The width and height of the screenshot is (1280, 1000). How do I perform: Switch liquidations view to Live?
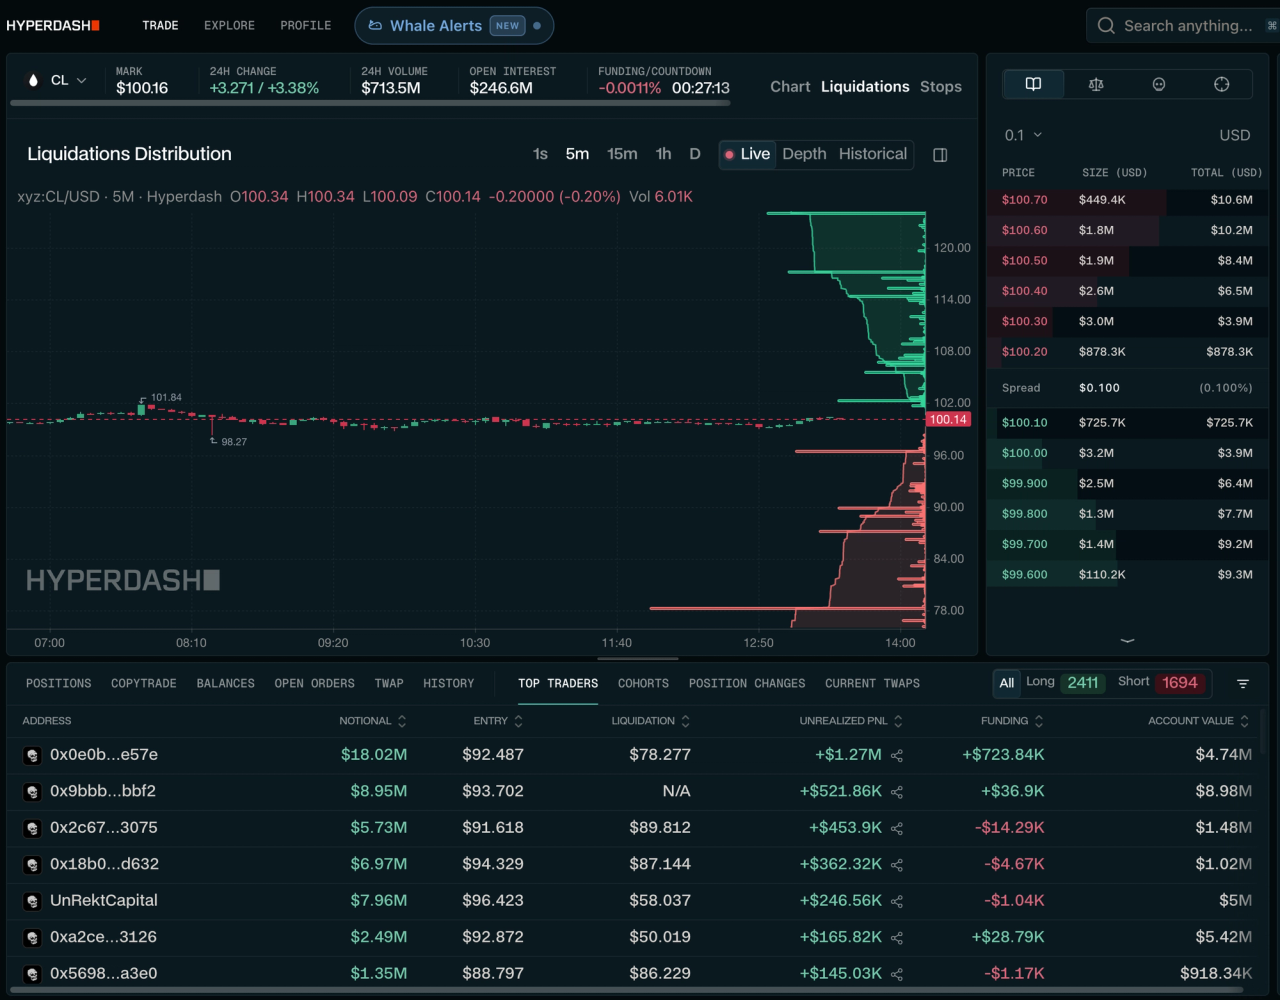(747, 154)
